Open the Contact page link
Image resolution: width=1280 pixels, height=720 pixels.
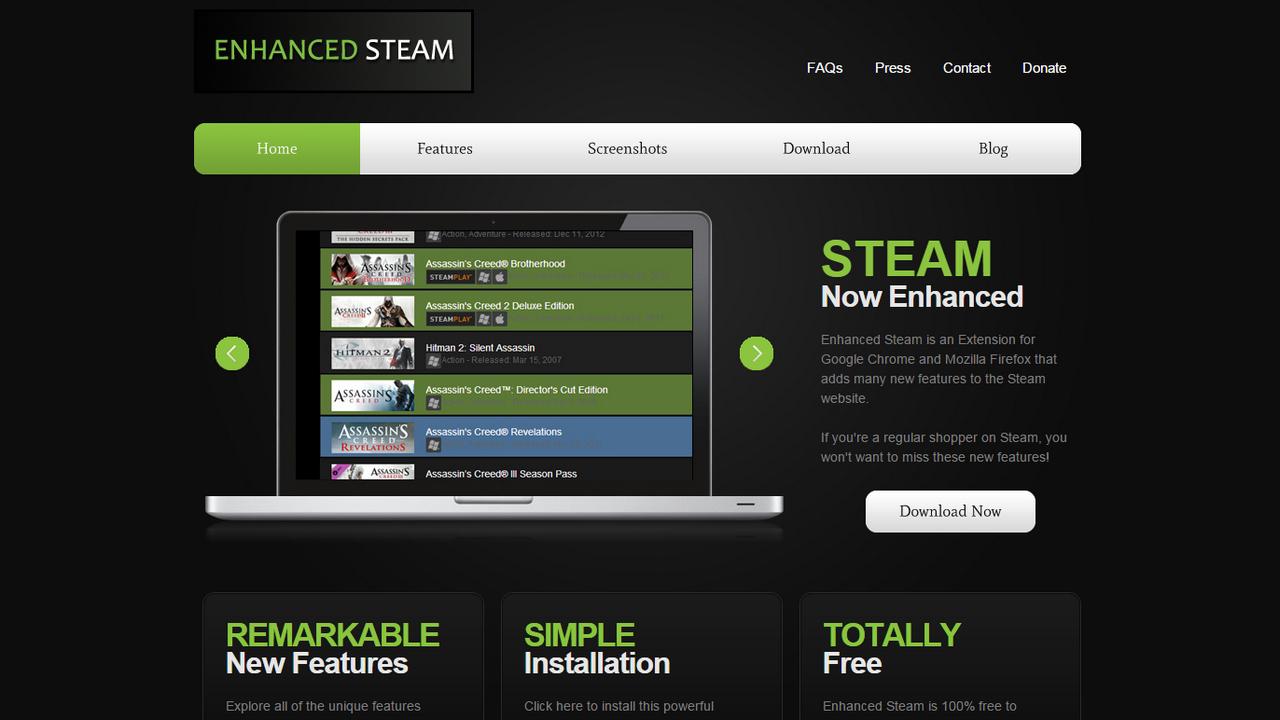tap(967, 68)
